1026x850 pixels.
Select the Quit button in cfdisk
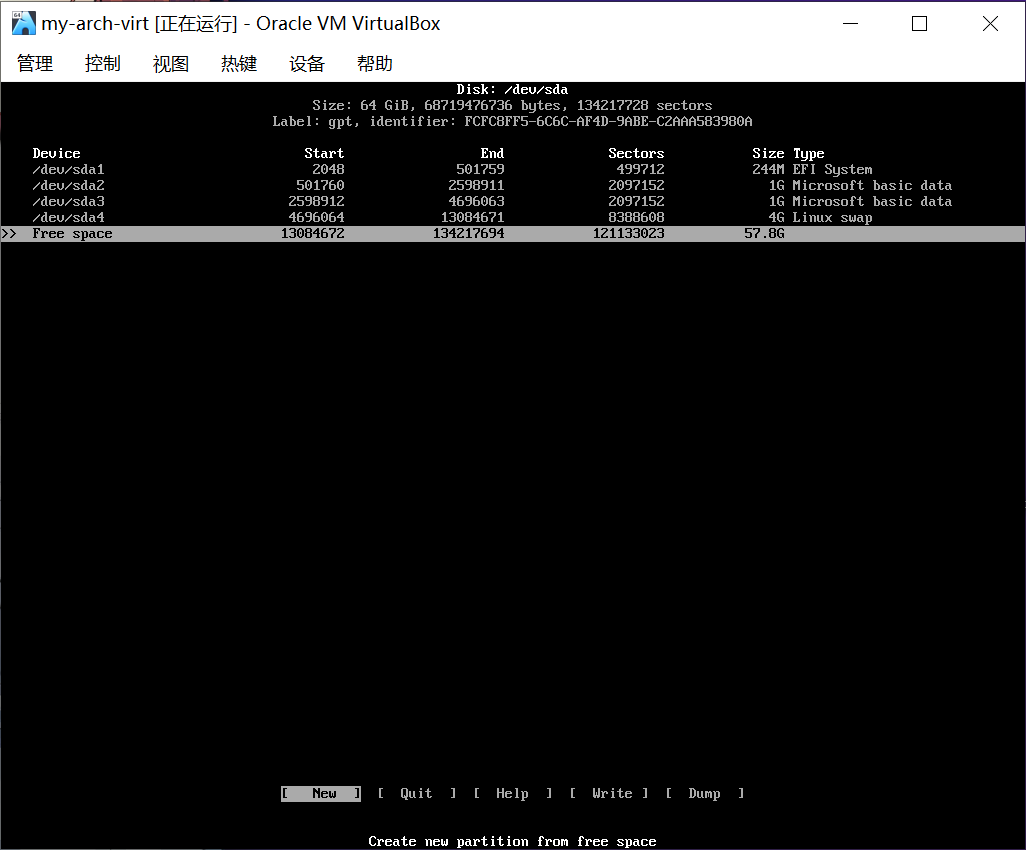click(x=416, y=794)
